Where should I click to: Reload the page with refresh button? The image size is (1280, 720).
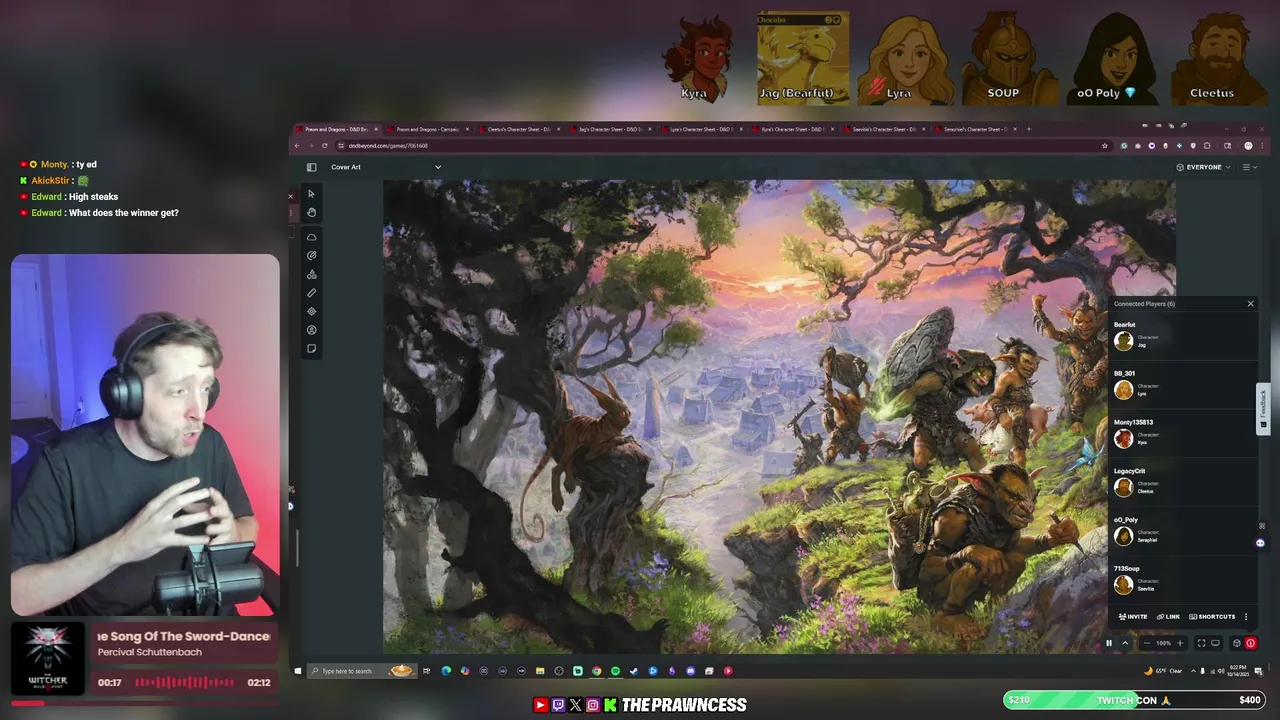pyautogui.click(x=325, y=146)
